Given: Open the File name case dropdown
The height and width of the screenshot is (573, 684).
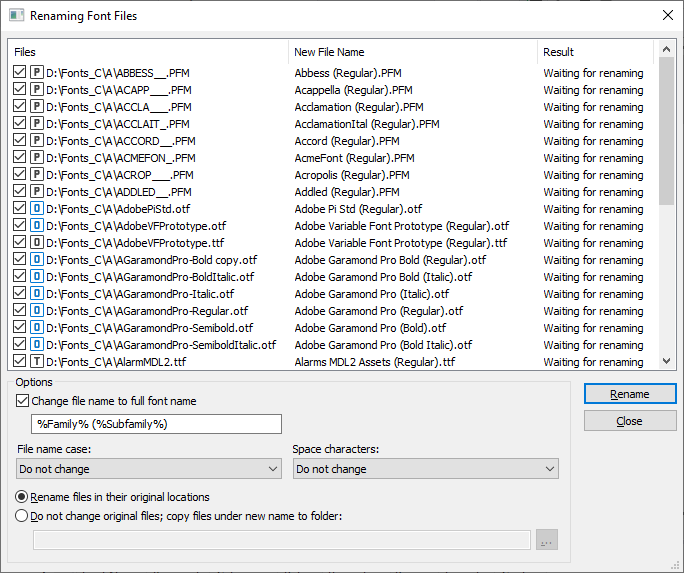Looking at the screenshot, I should pyautogui.click(x=149, y=469).
